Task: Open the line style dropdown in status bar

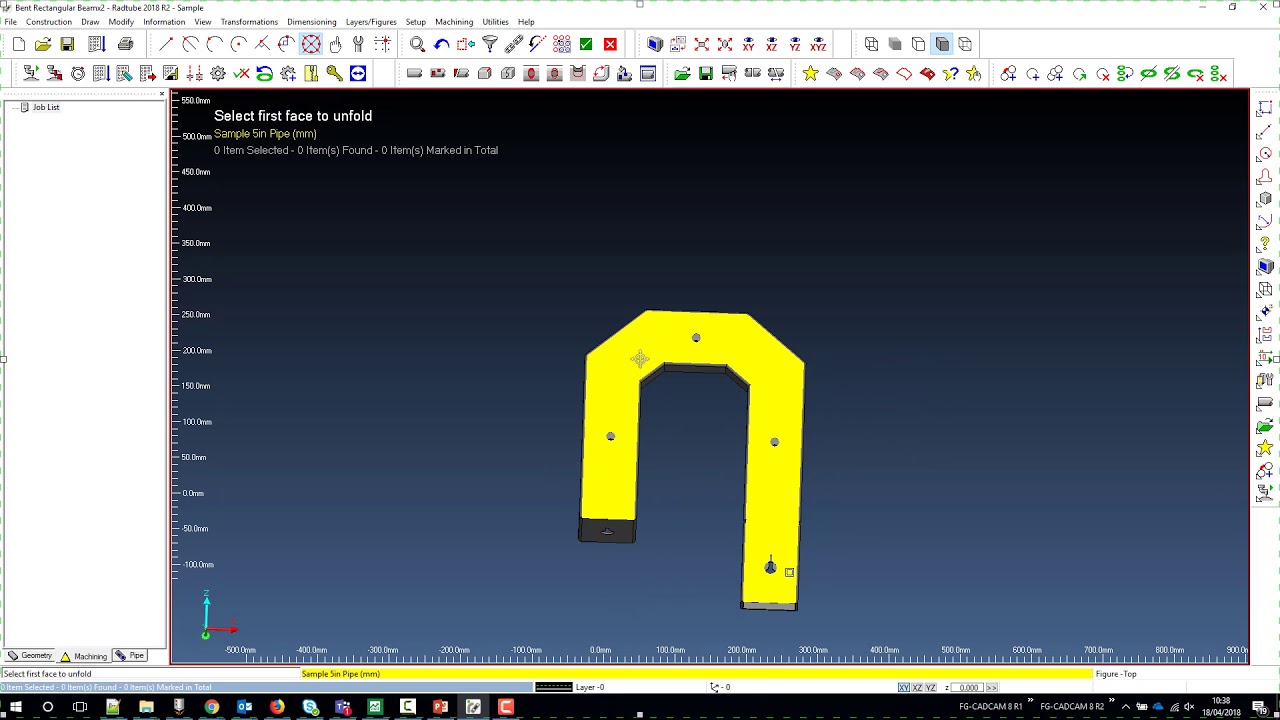Action: tap(553, 687)
